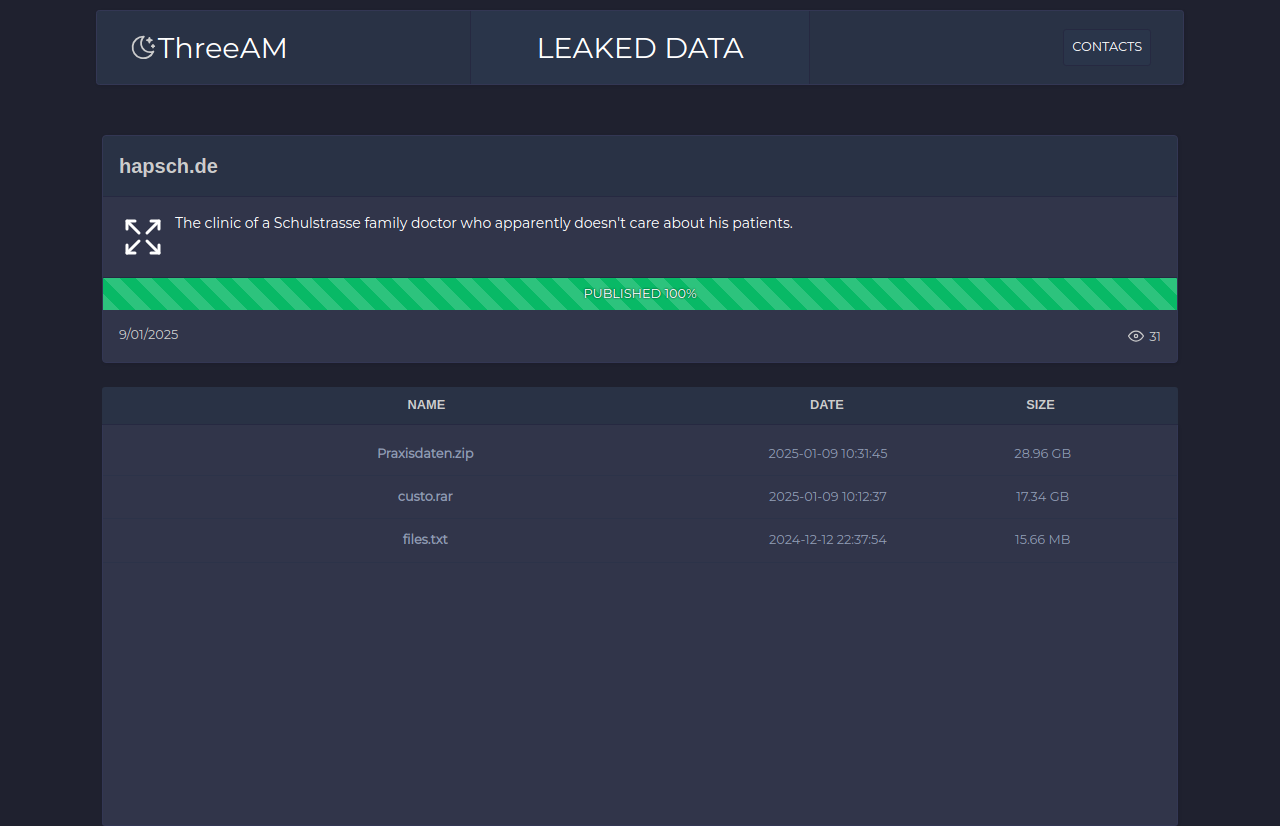Click the expand arrows icon
1280x826 pixels.
(x=143, y=237)
